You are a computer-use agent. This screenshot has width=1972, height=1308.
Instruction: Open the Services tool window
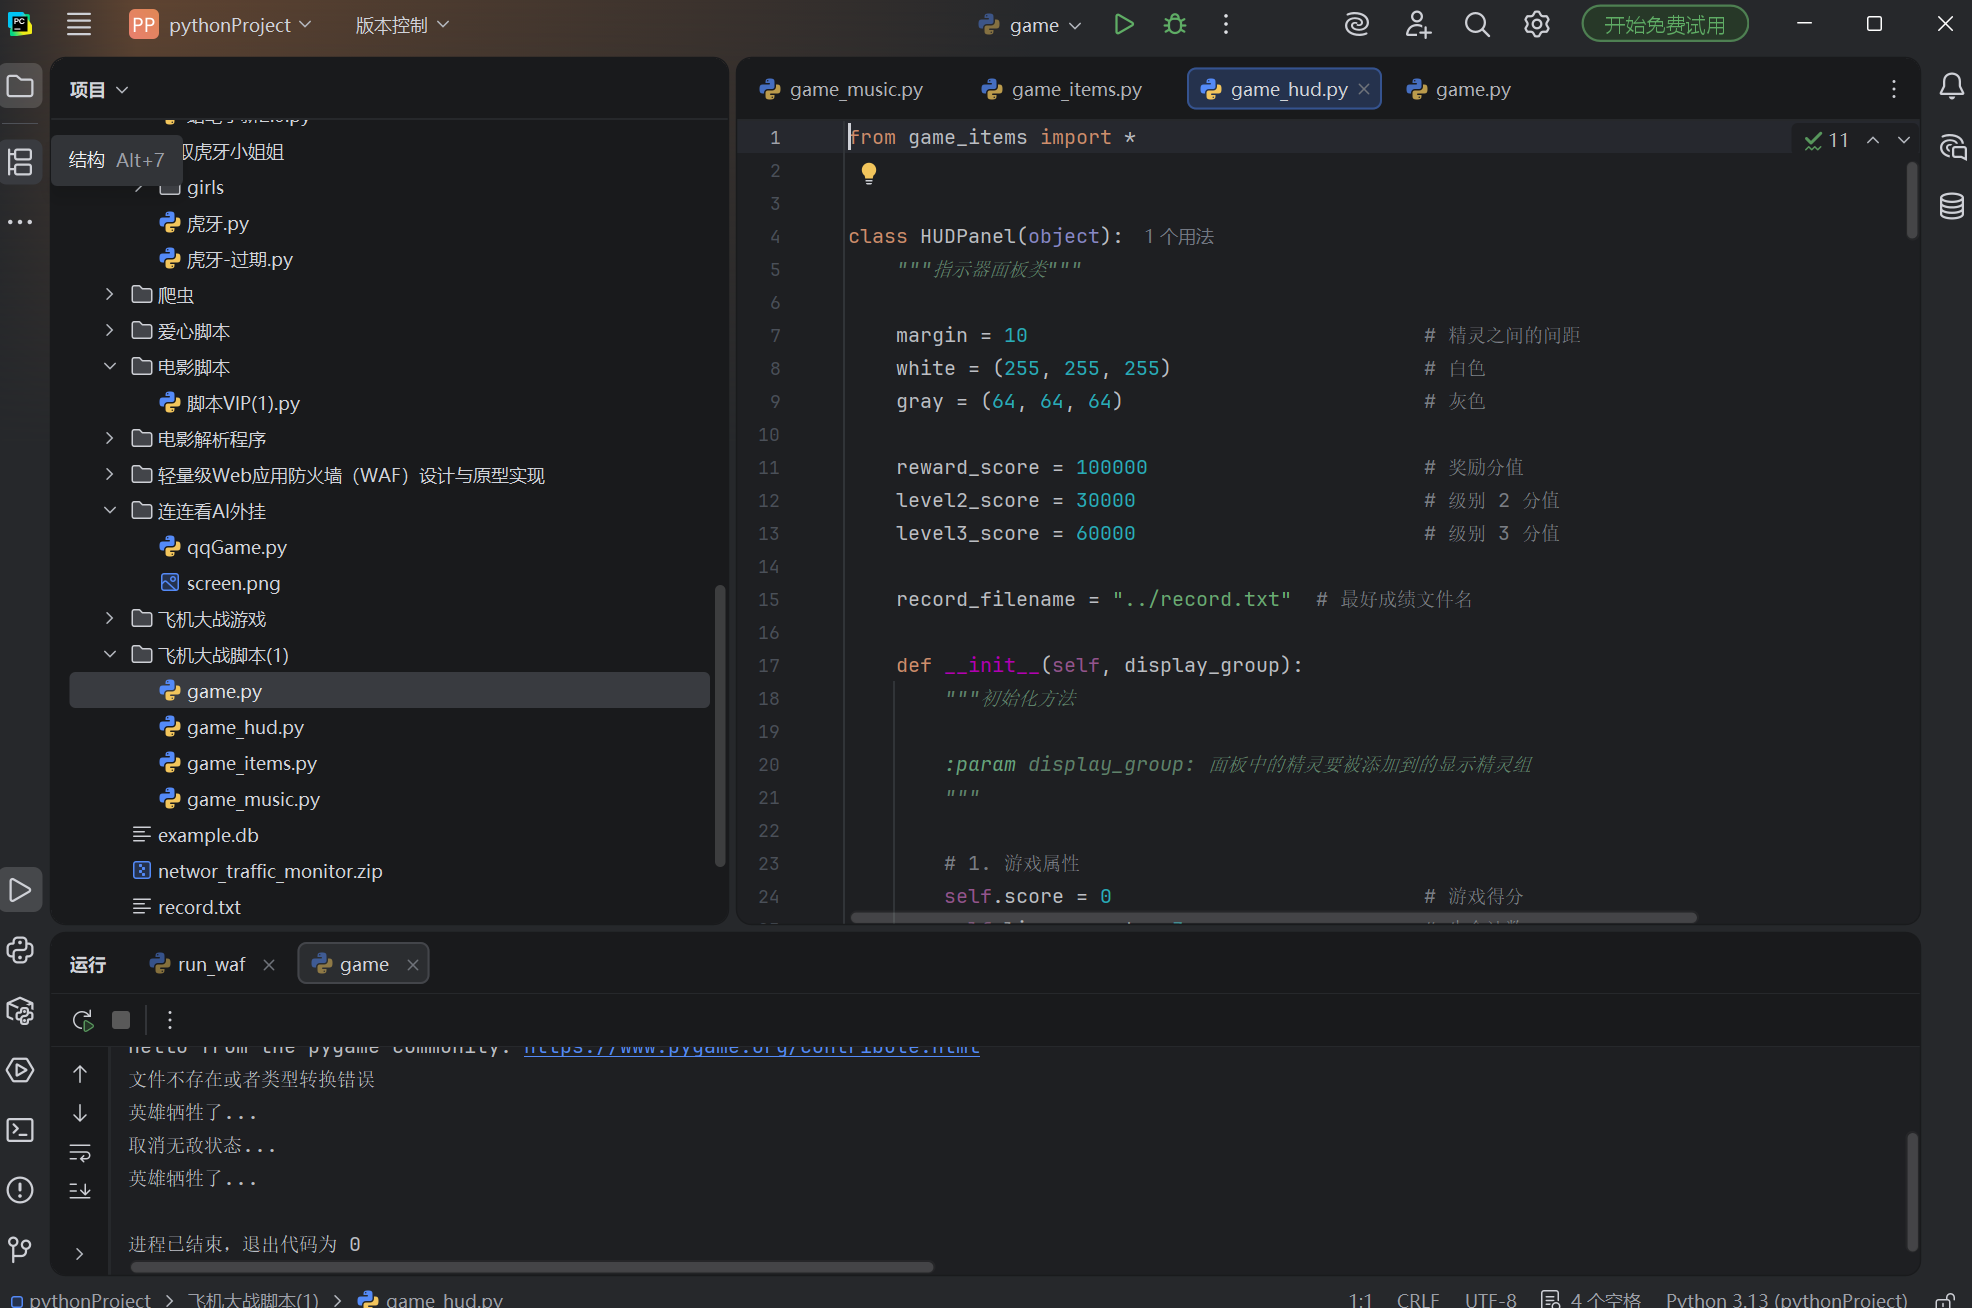[21, 1071]
